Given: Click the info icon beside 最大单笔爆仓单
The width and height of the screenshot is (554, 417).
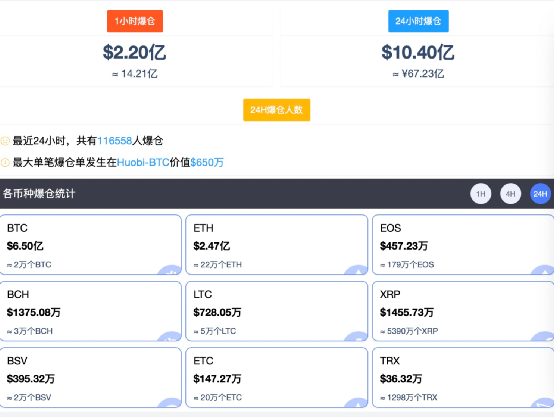Looking at the screenshot, I should pos(5,163).
